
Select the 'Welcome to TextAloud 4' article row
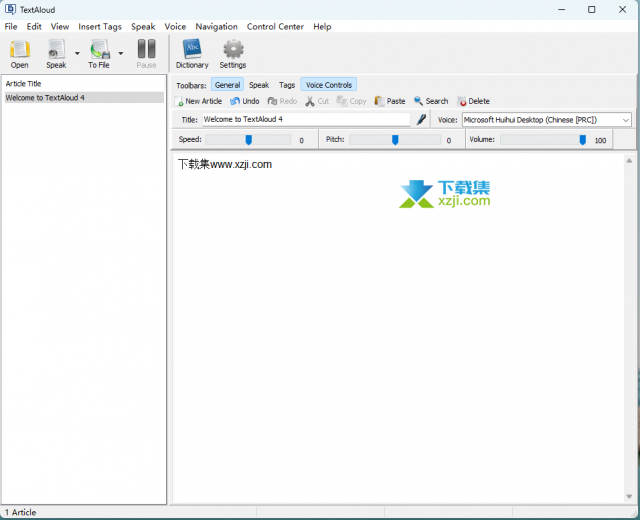pos(84,98)
